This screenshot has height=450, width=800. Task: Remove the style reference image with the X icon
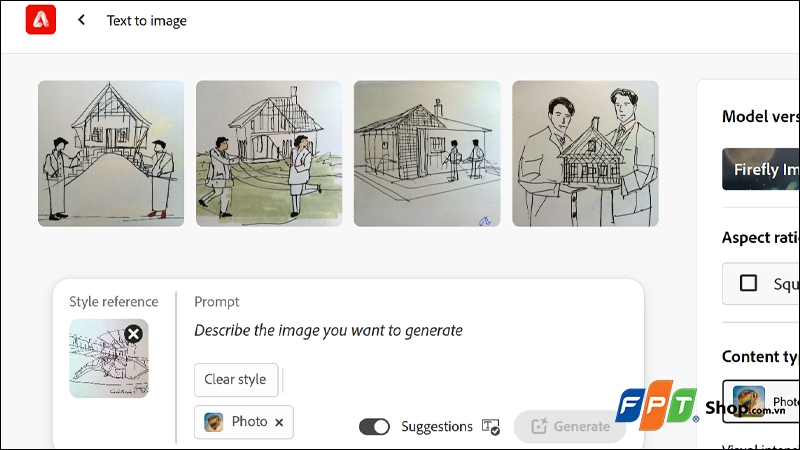click(x=134, y=334)
